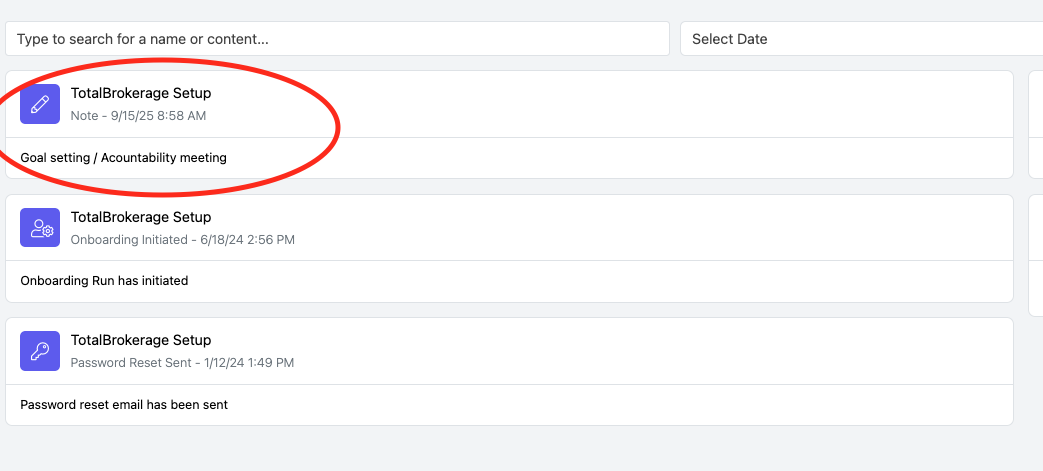Click the Note 9/15/25 8:58 AM timestamp

pyautogui.click(x=138, y=116)
